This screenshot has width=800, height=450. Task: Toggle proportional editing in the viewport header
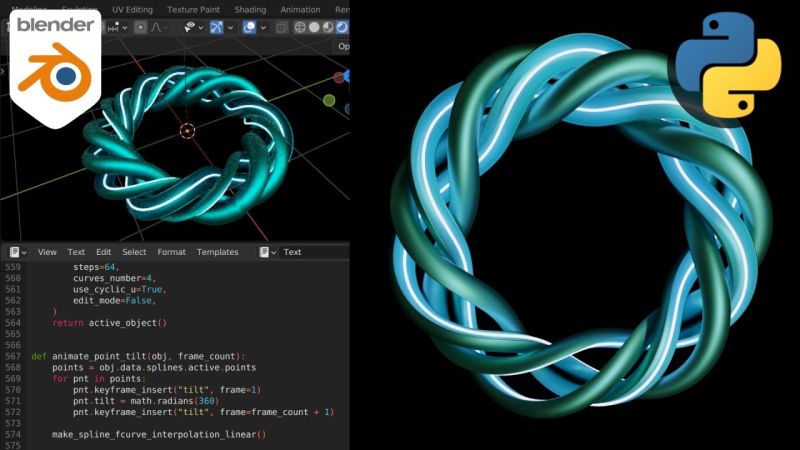click(x=140, y=28)
